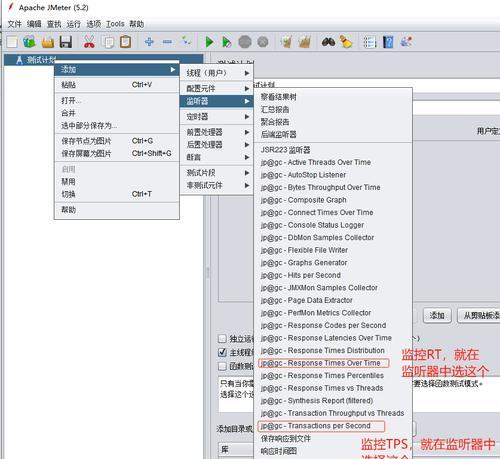The width and height of the screenshot is (500, 459).
Task: Expand the 定时器 submenu
Action: [217, 116]
